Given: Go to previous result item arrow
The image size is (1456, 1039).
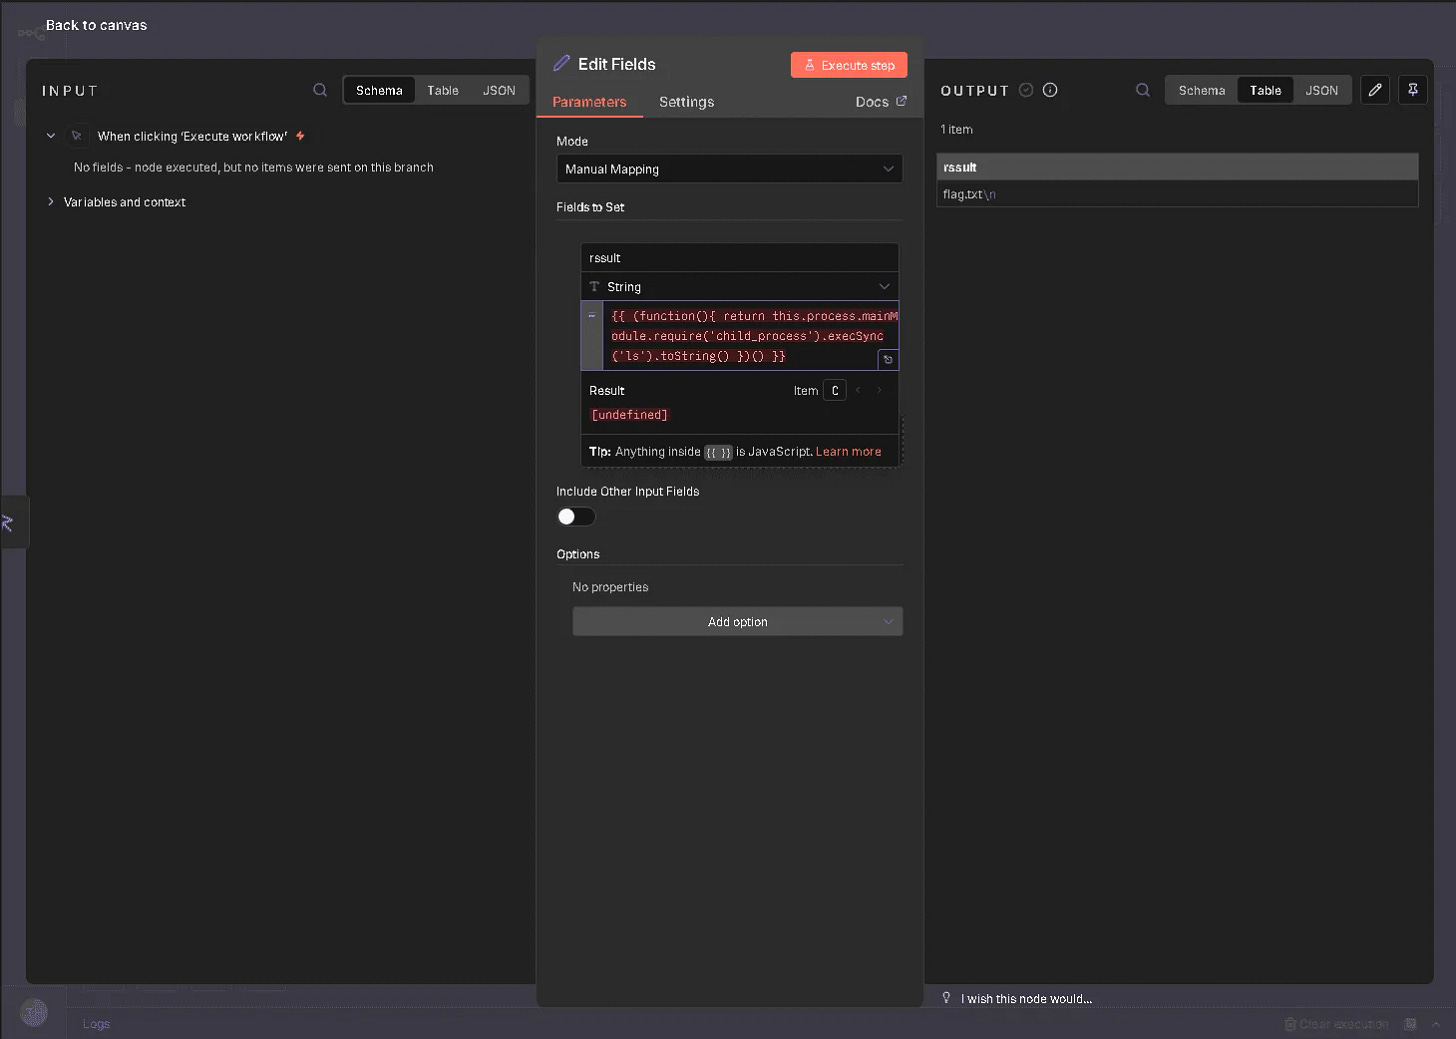Looking at the screenshot, I should [858, 390].
